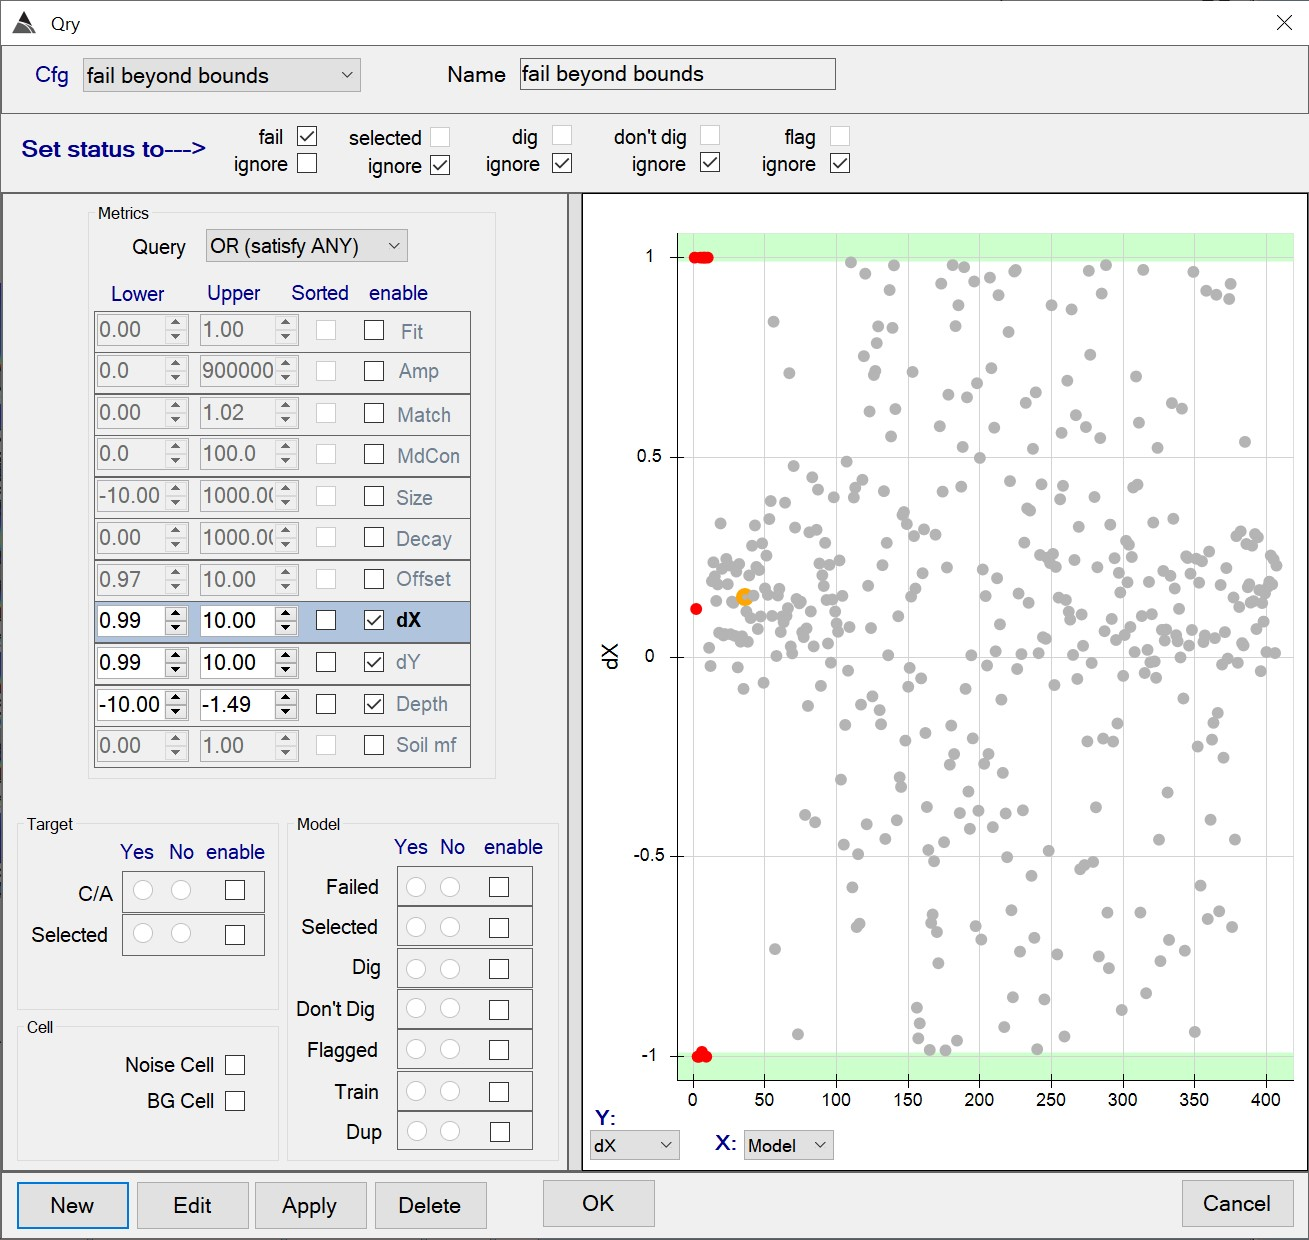The image size is (1309, 1240).
Task: Enable the Model Don't Dig filter checkbox
Action: pyautogui.click(x=499, y=1009)
